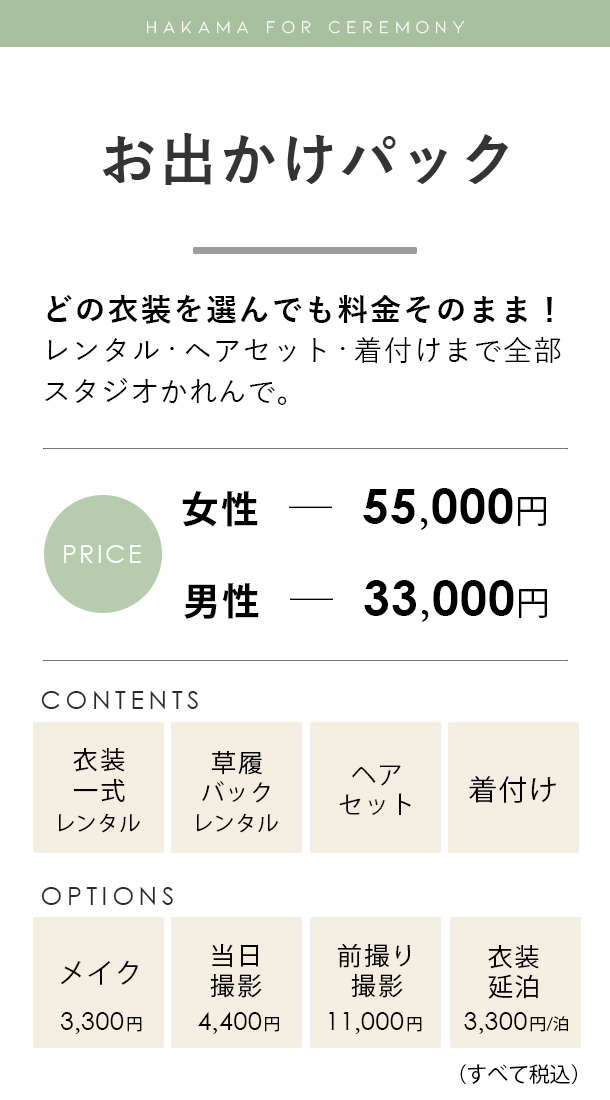The width and height of the screenshot is (610, 1100).
Task: Select the 衣装一式レンタル contents tile
Action: (x=98, y=787)
